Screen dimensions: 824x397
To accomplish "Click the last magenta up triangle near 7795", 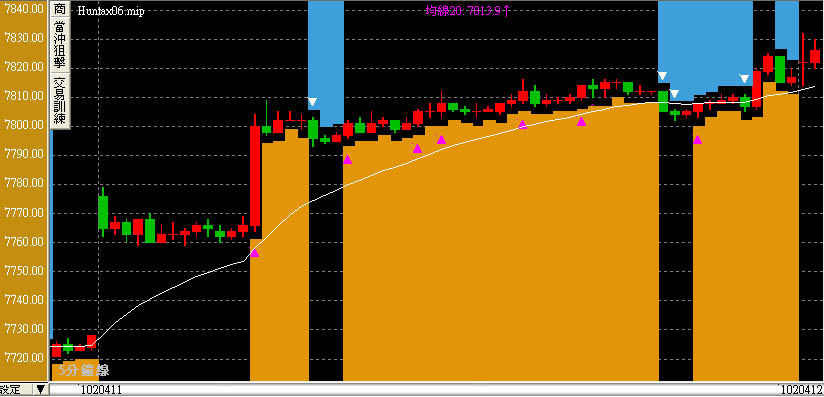I will point(697,139).
